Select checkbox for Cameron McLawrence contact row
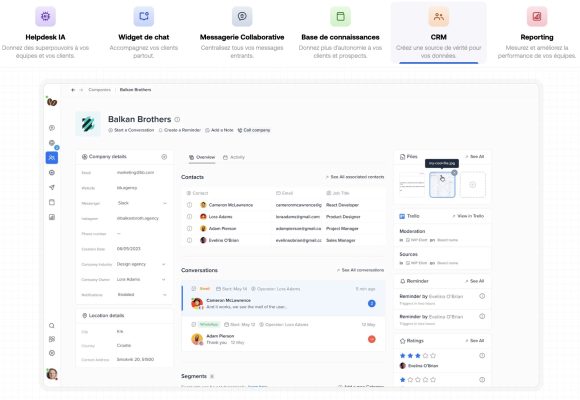This screenshot has height=400, width=580. [x=189, y=205]
